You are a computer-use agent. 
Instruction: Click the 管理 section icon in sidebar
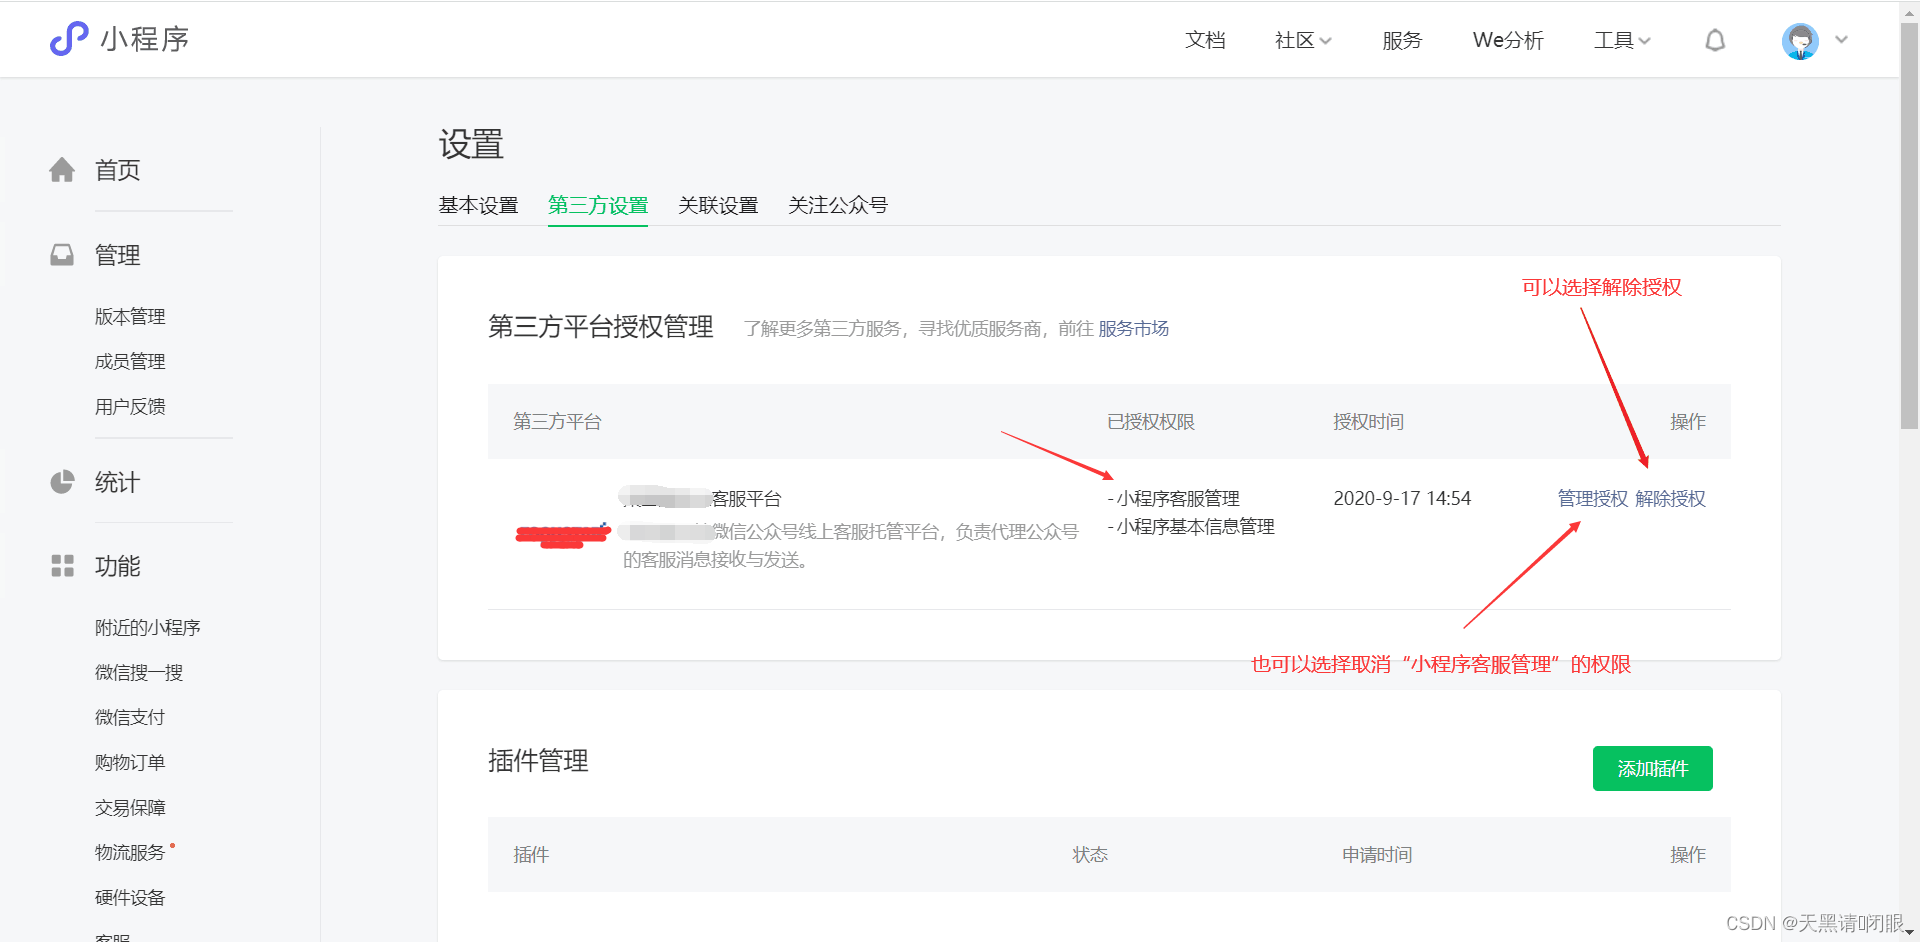coord(62,254)
